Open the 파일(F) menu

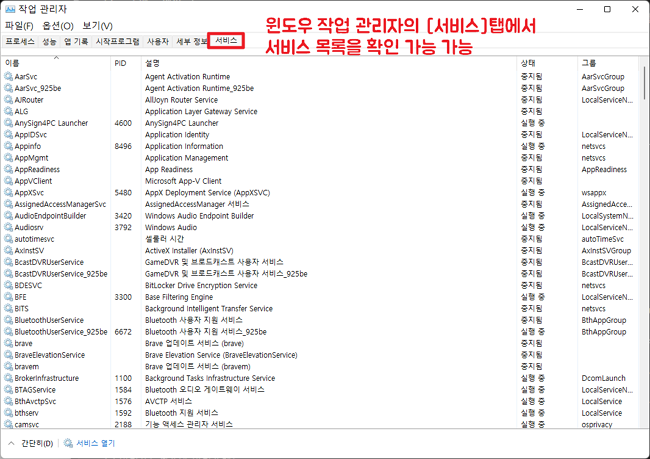19,26
